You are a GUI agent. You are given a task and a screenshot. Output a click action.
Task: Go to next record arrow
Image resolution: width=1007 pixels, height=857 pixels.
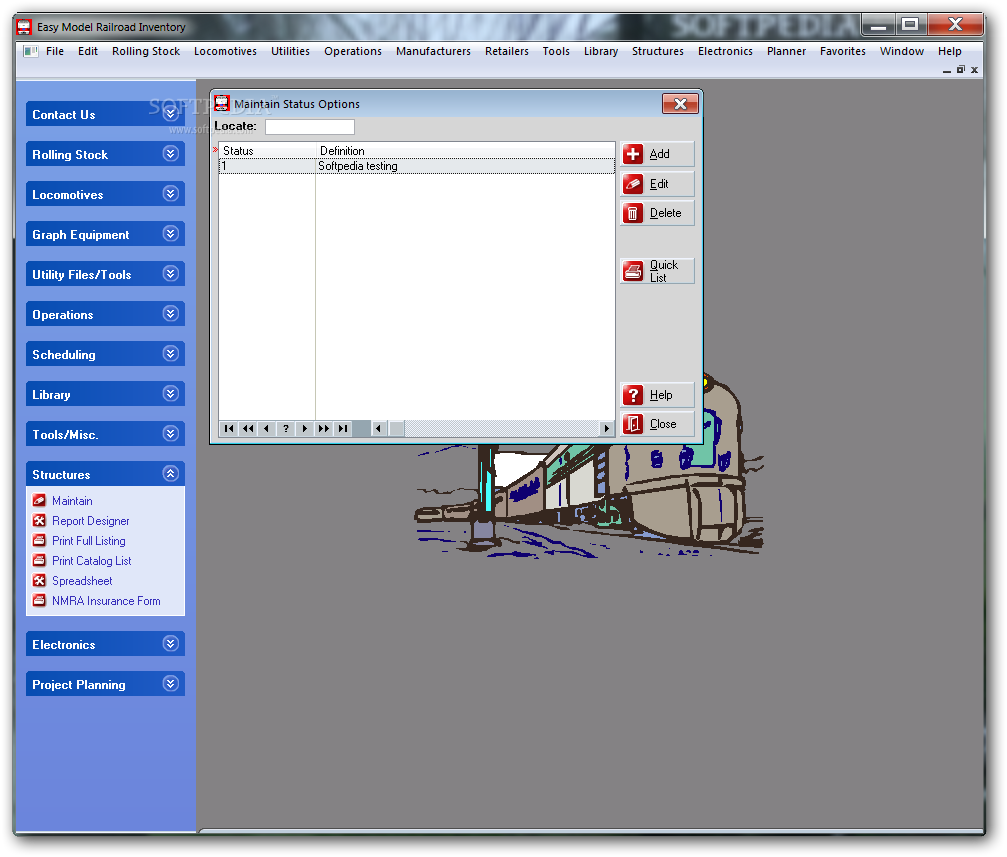tap(304, 428)
